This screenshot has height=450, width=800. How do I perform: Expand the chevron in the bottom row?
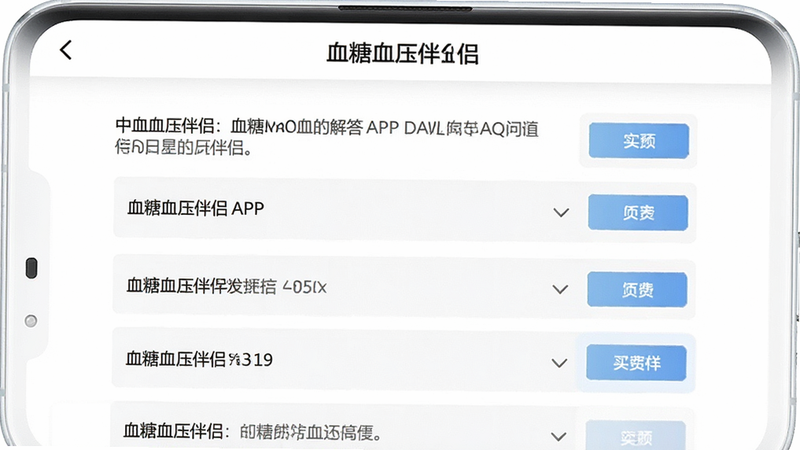[559, 436]
